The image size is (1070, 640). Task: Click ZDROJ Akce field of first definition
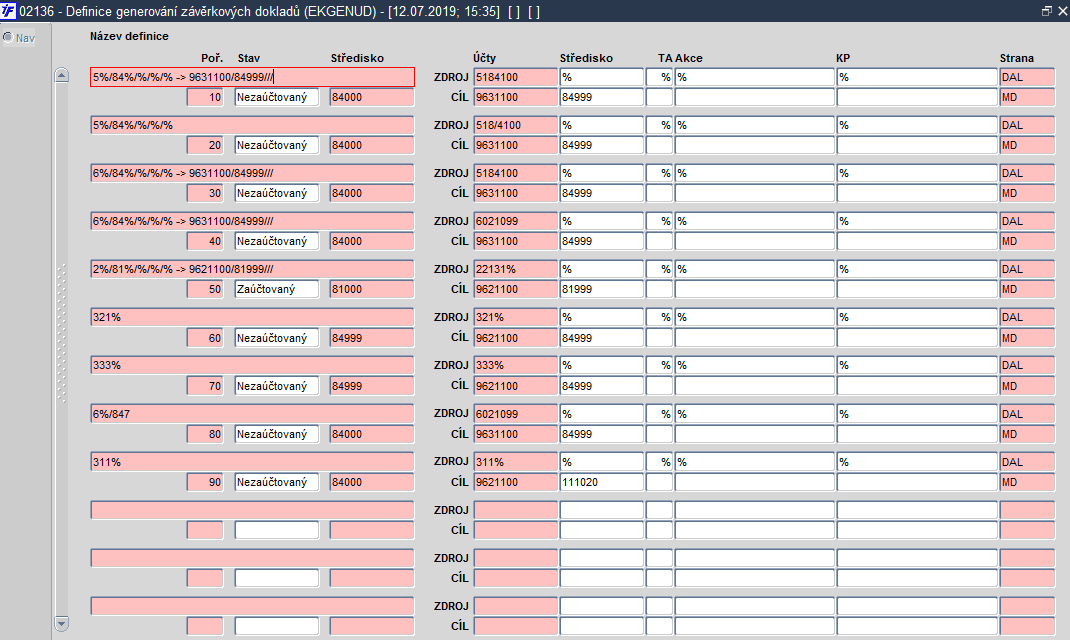tap(755, 77)
